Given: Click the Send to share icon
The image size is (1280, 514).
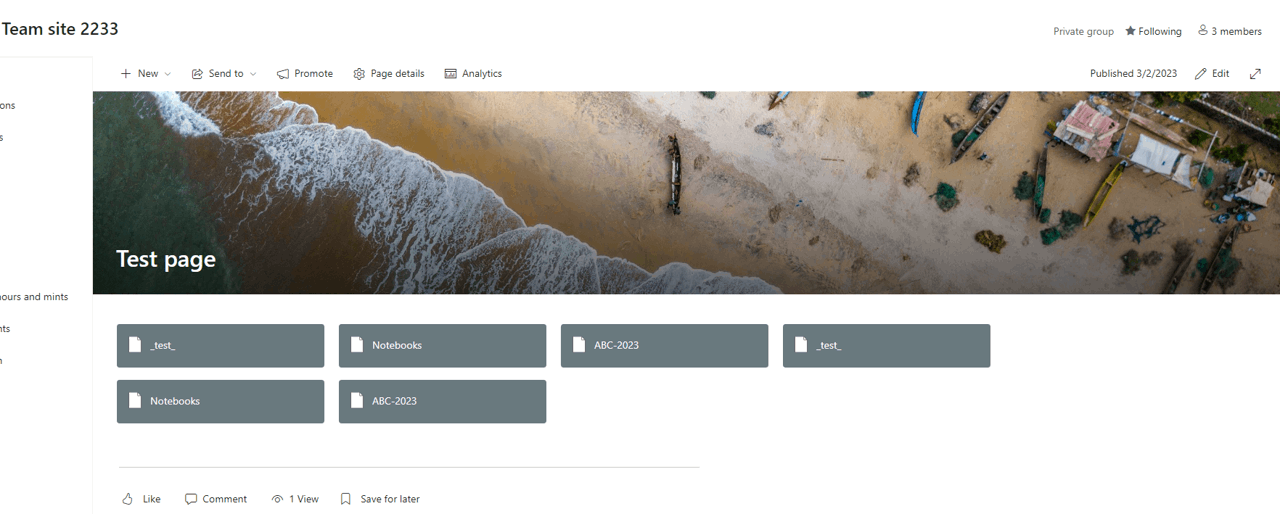Looking at the screenshot, I should (x=198, y=74).
